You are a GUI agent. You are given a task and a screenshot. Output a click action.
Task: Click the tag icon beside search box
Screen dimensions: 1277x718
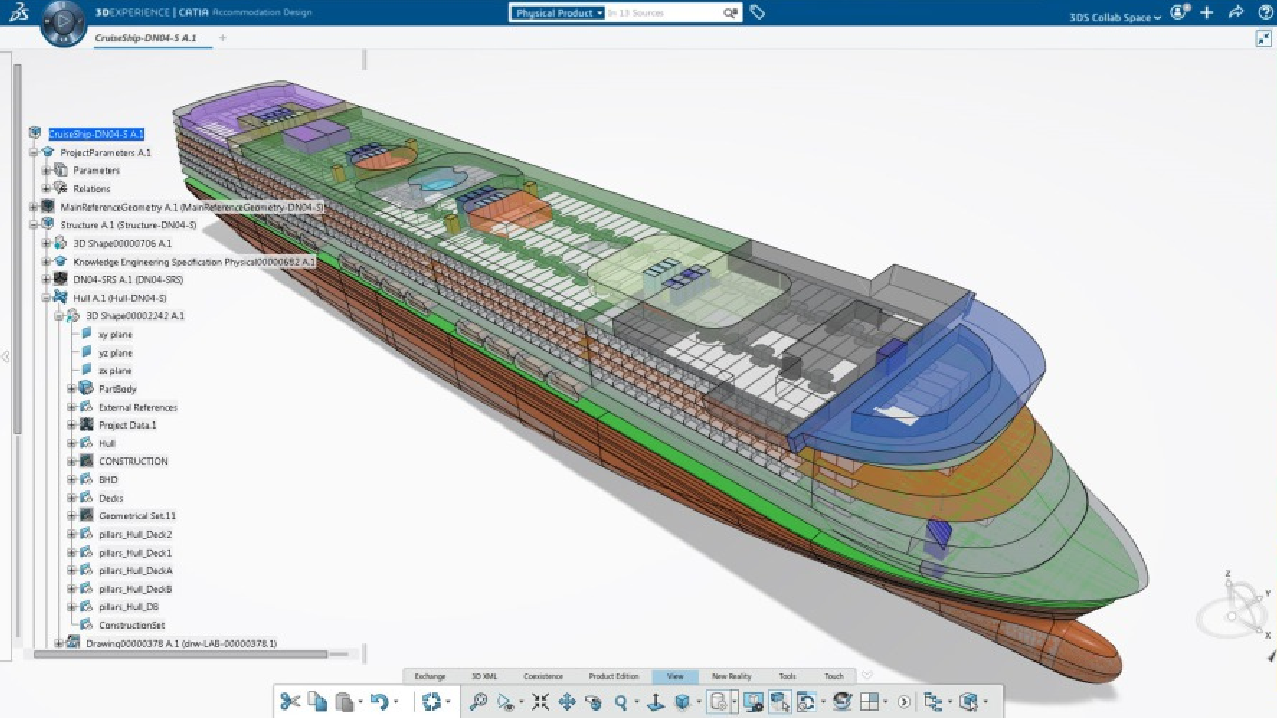coord(758,13)
